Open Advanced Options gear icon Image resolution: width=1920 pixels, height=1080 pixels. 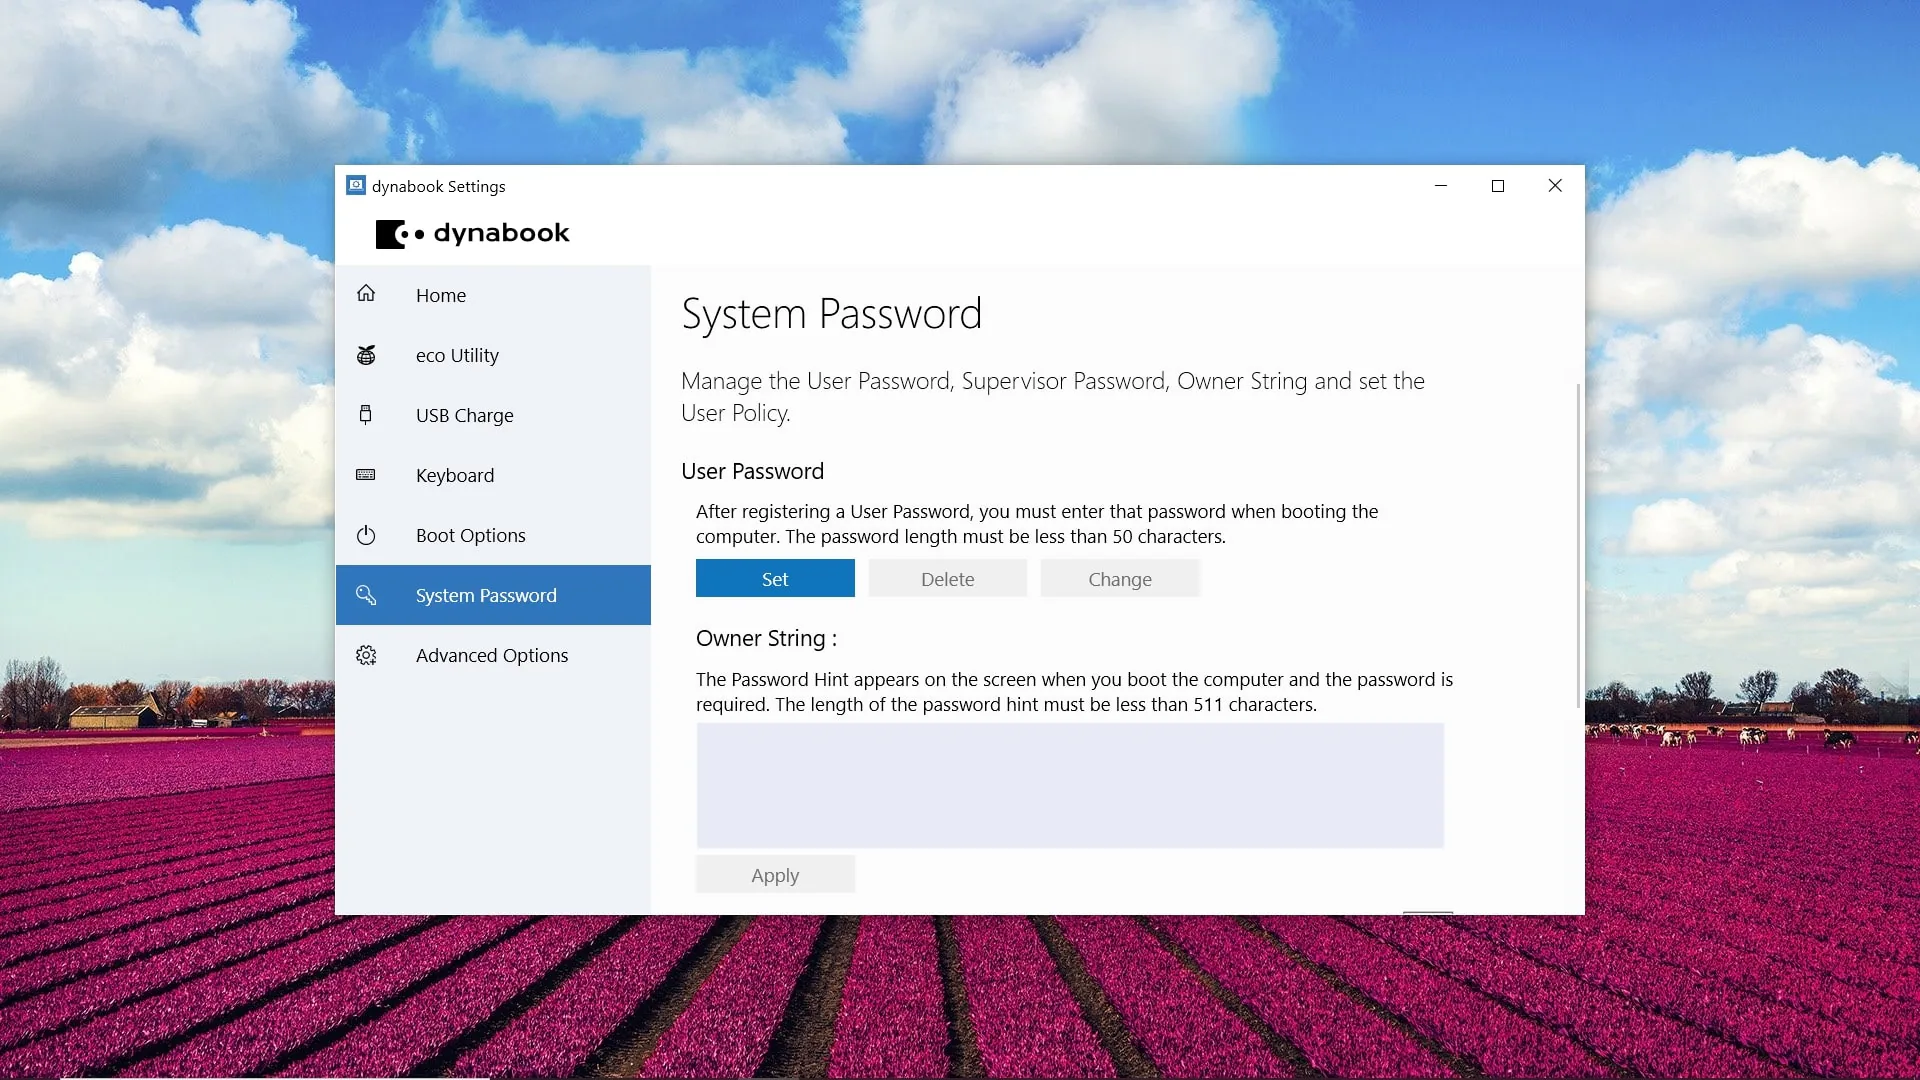point(366,655)
